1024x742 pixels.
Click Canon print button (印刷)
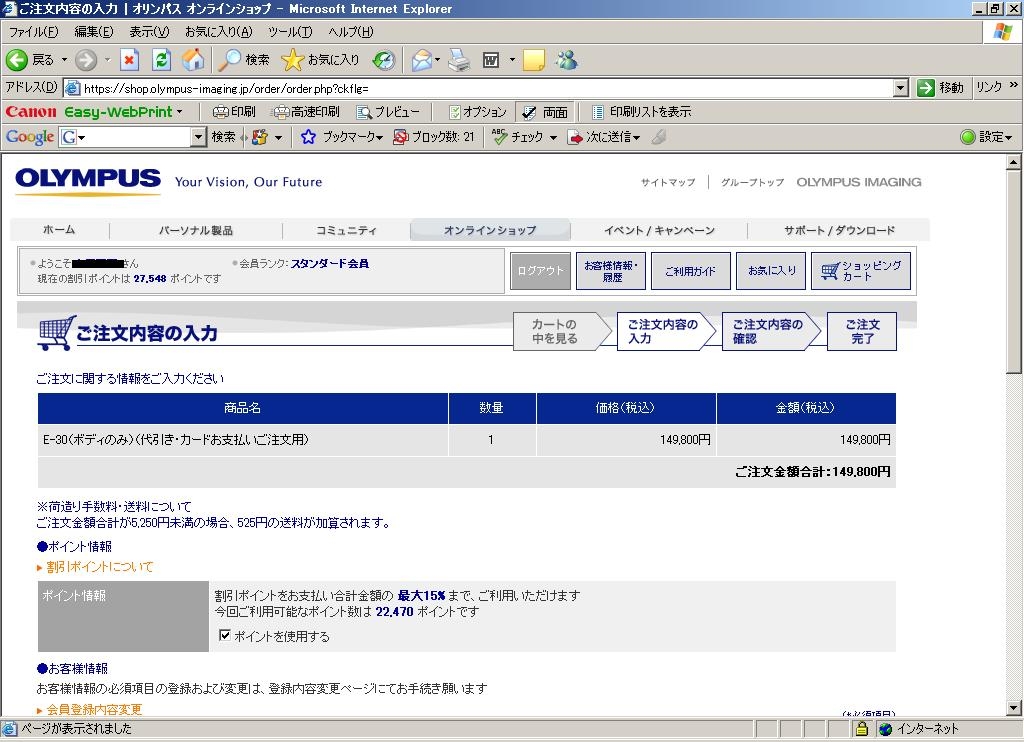tap(234, 112)
